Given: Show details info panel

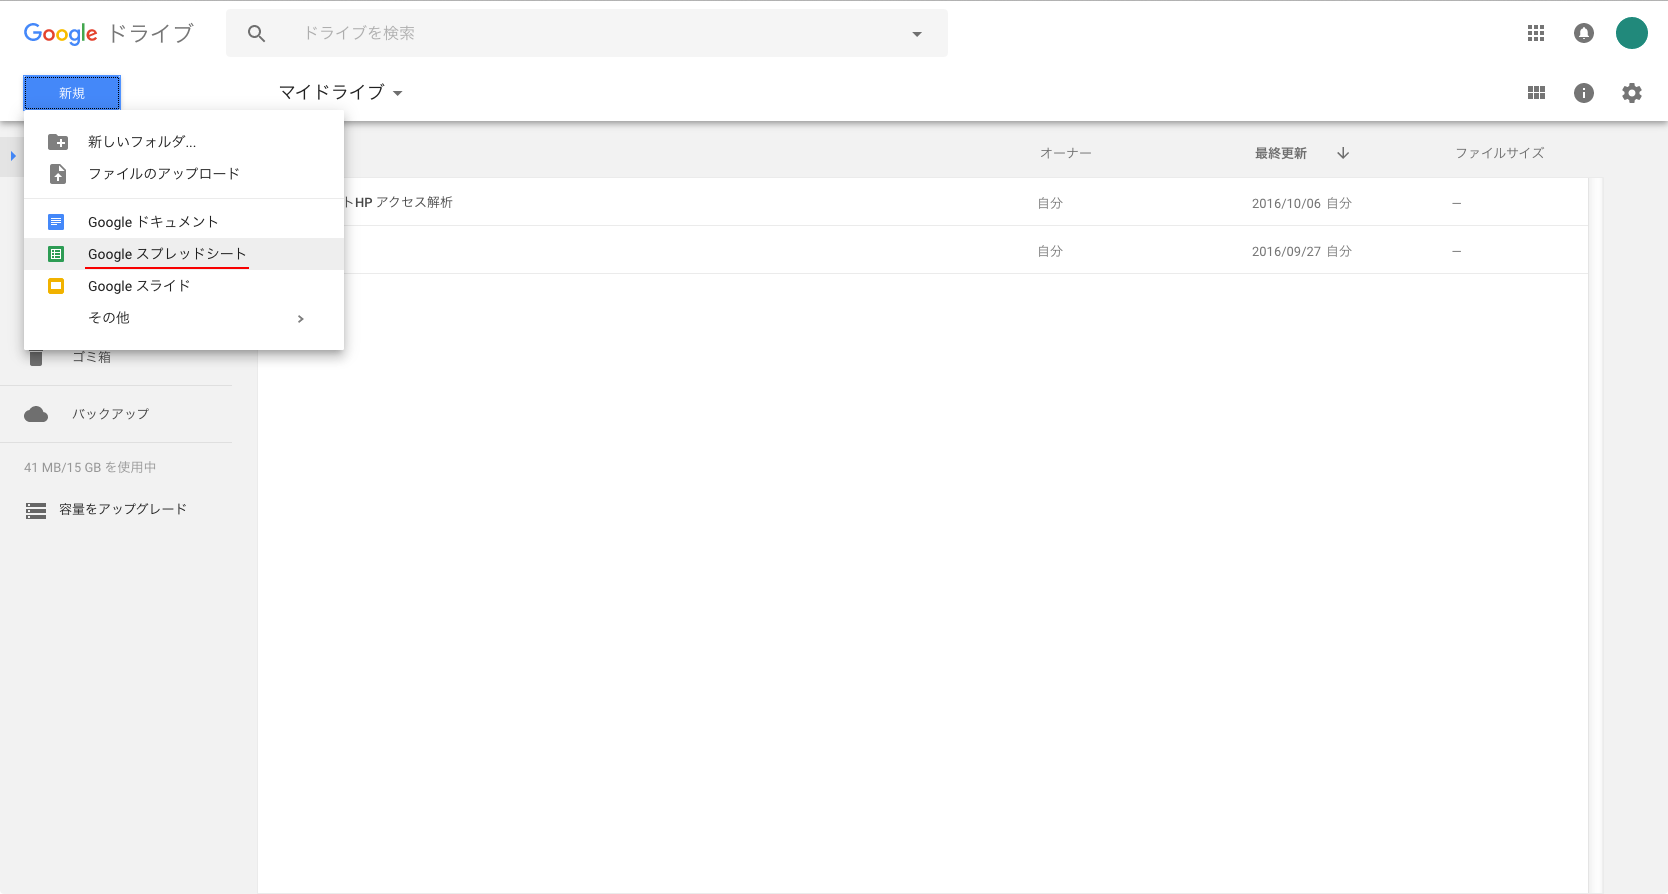Looking at the screenshot, I should tap(1584, 93).
